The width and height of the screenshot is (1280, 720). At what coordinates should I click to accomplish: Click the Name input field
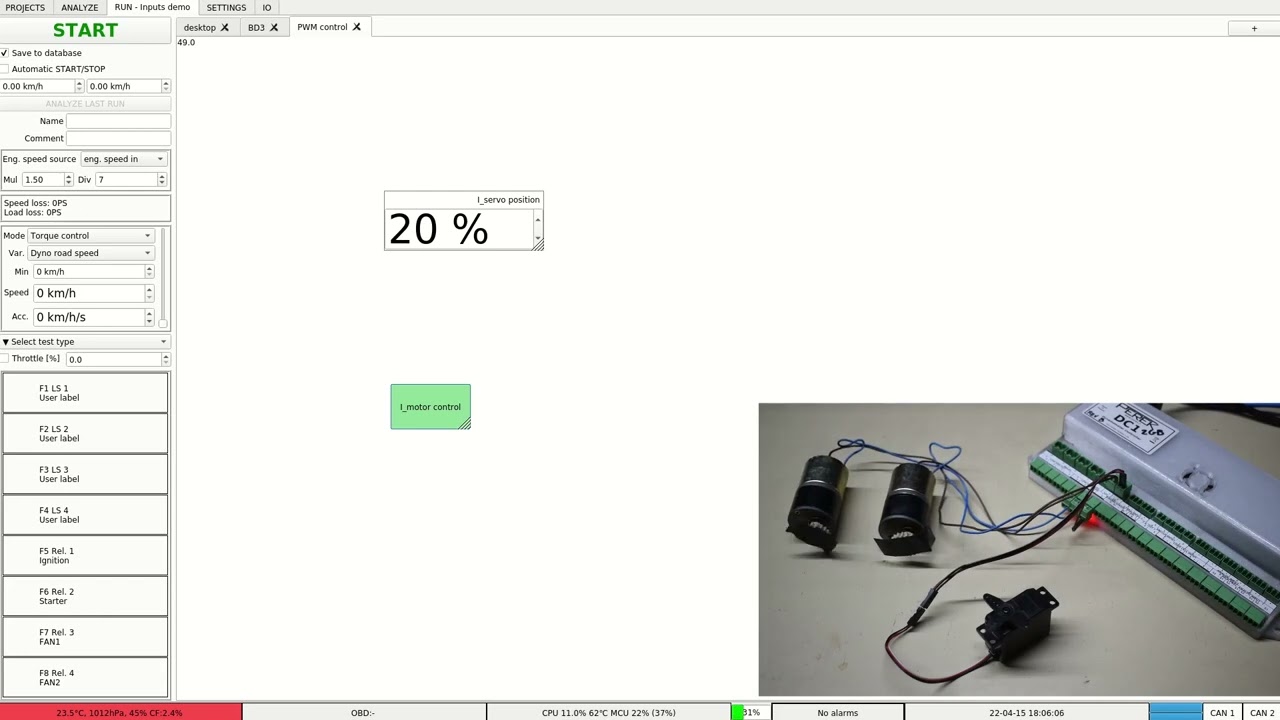[118, 121]
